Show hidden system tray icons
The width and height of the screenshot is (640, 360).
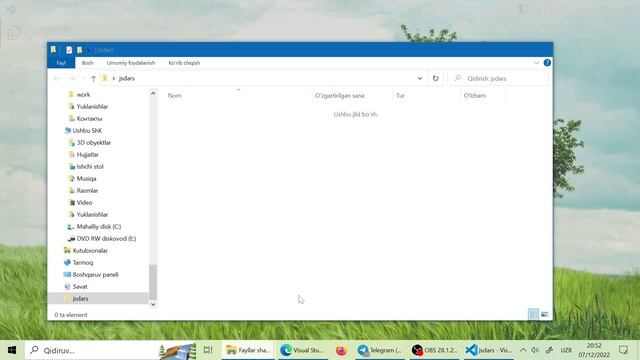[x=523, y=350]
